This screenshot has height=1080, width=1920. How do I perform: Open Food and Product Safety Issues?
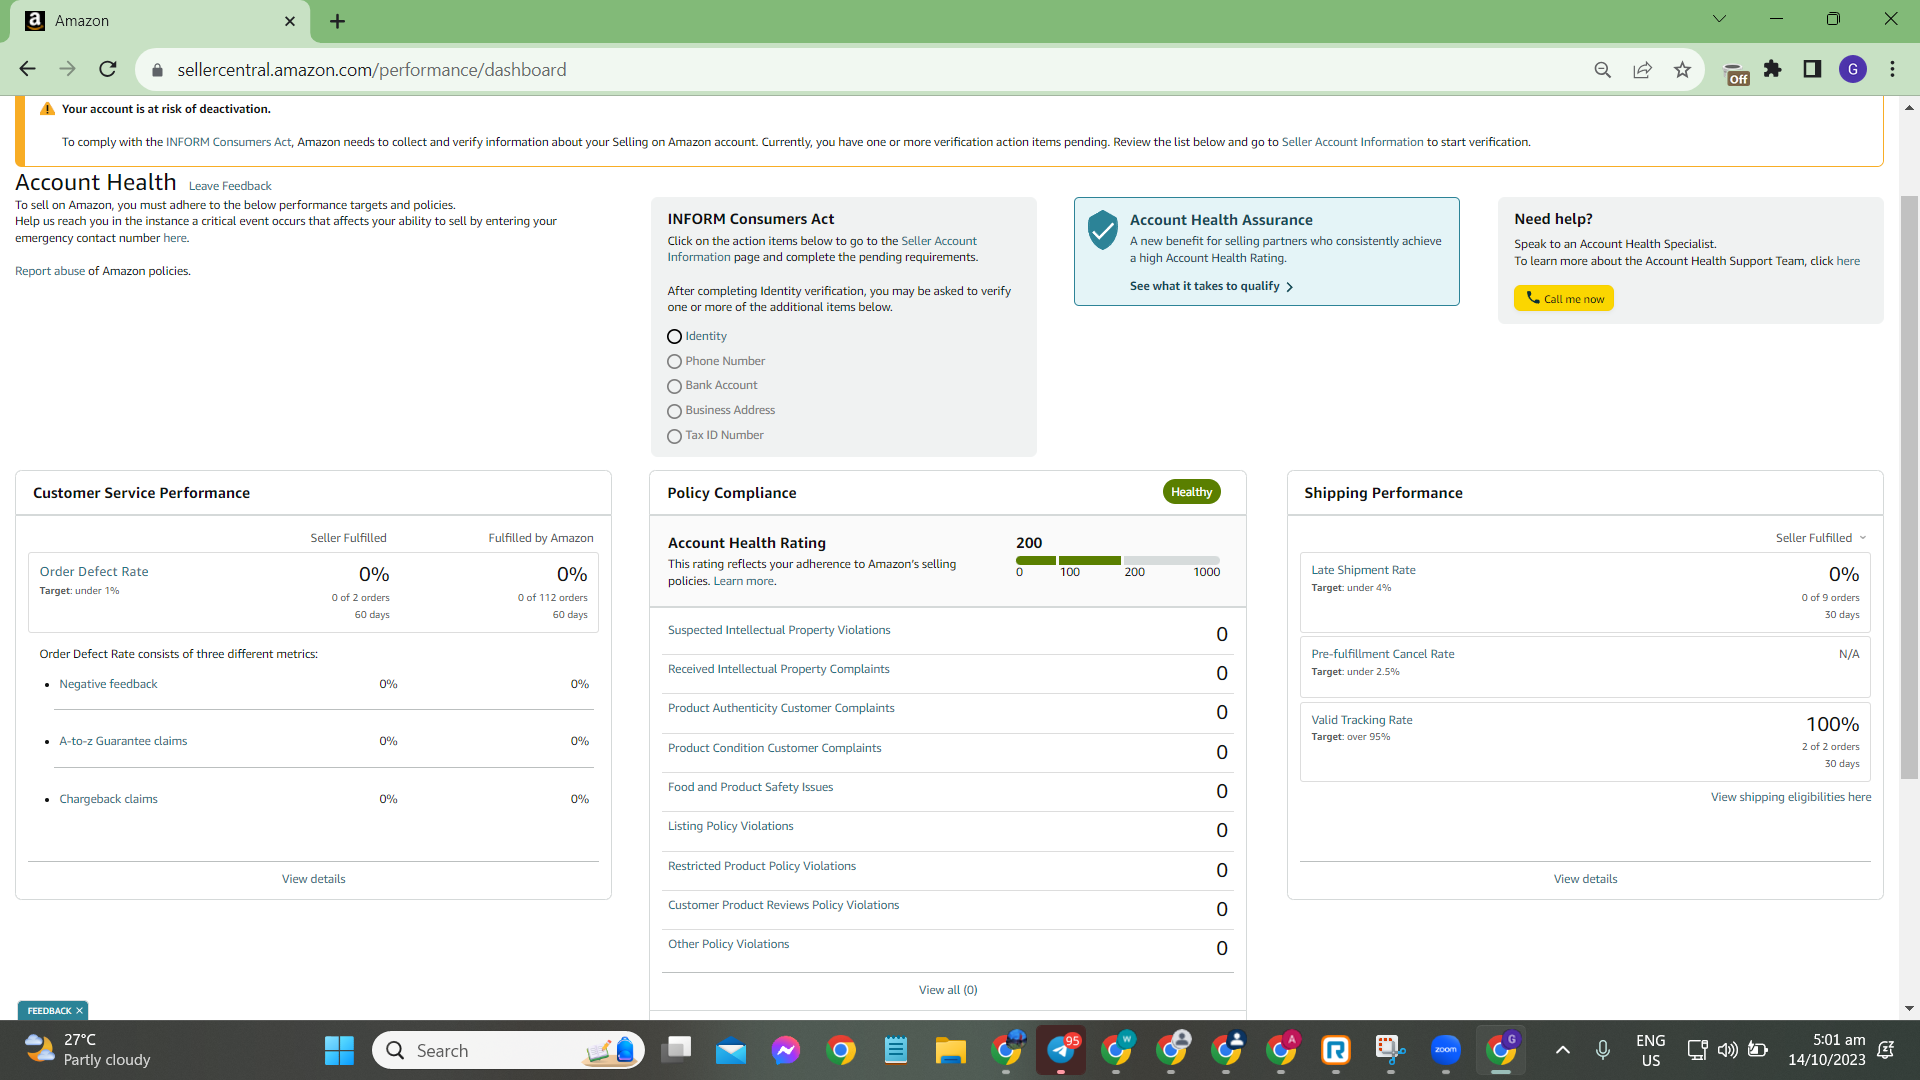[750, 787]
